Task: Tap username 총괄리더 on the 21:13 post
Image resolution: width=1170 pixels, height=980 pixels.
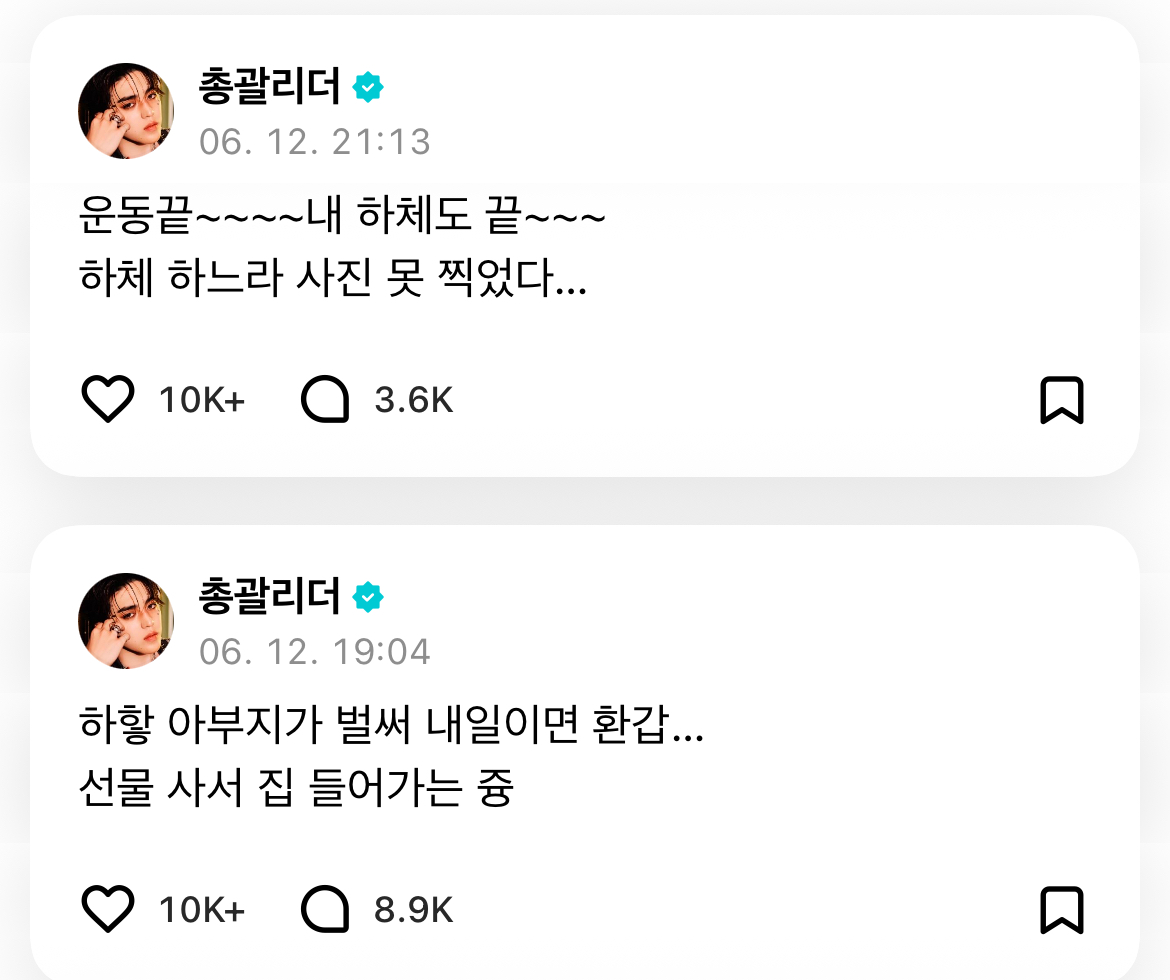Action: coord(270,88)
